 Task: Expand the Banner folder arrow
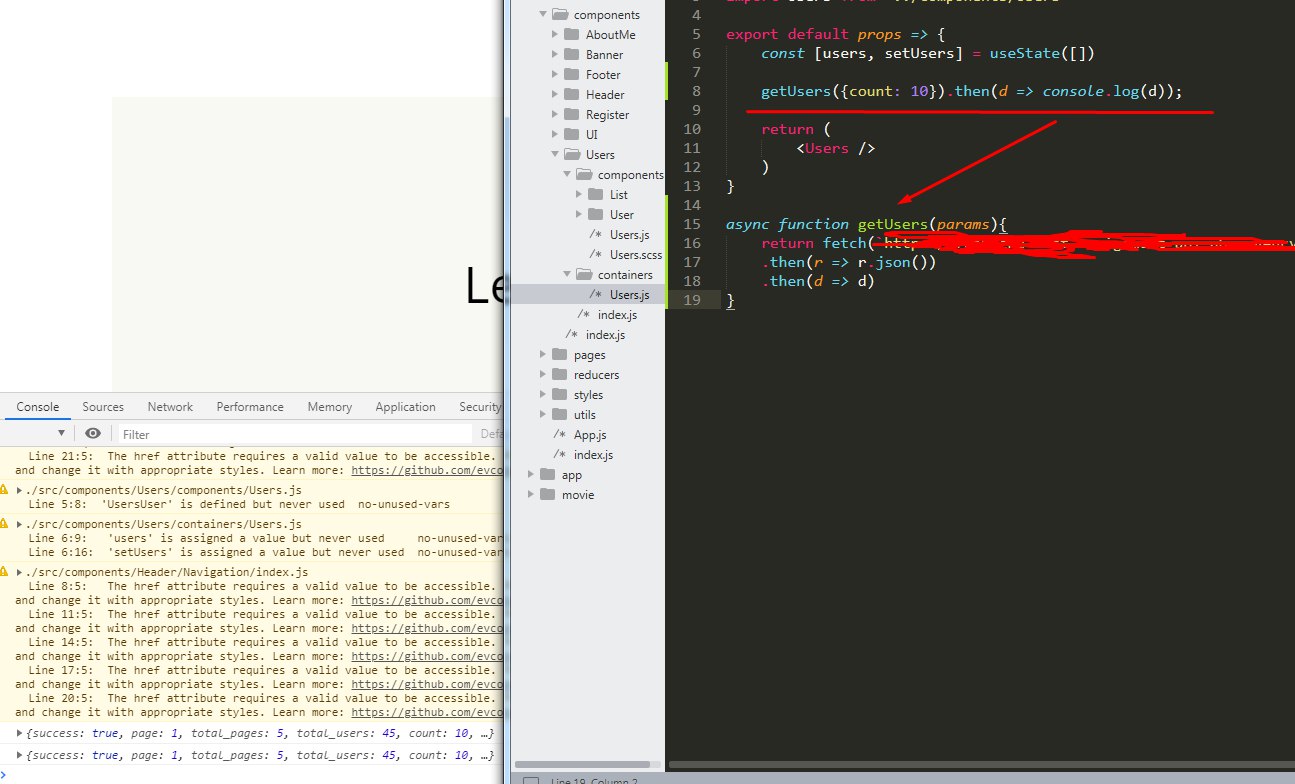pyautogui.click(x=555, y=54)
